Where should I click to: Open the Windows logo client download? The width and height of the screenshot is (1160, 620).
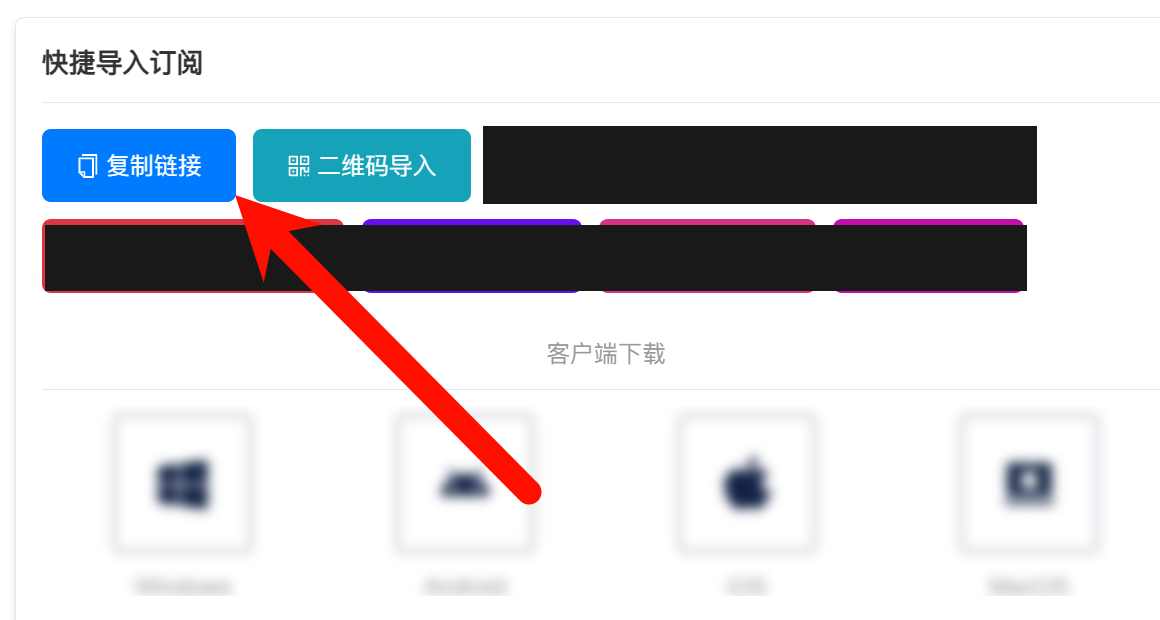coord(182,485)
